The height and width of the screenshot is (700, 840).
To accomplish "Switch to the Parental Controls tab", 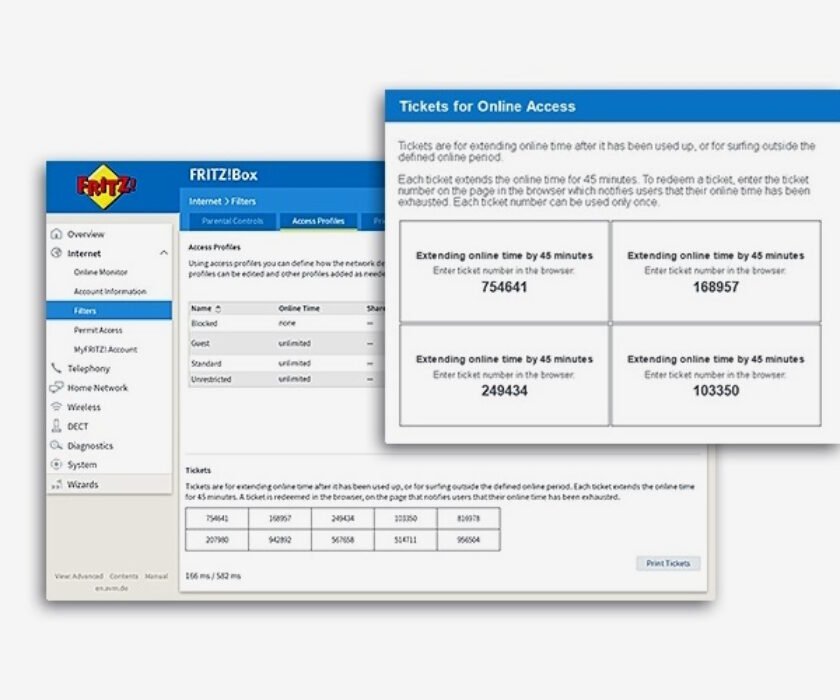I will coord(232,221).
